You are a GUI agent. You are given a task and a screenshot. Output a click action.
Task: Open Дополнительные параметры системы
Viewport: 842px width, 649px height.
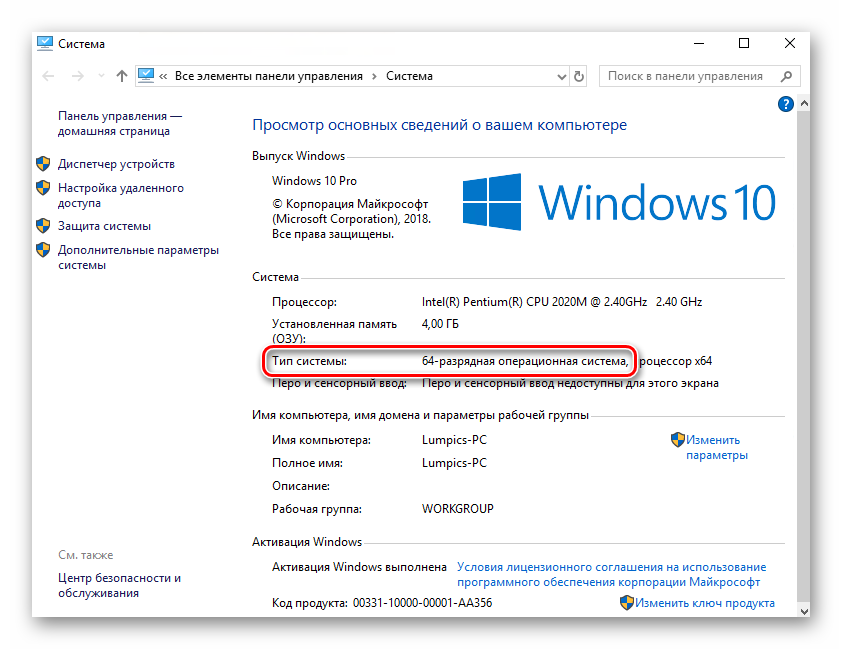tap(137, 257)
